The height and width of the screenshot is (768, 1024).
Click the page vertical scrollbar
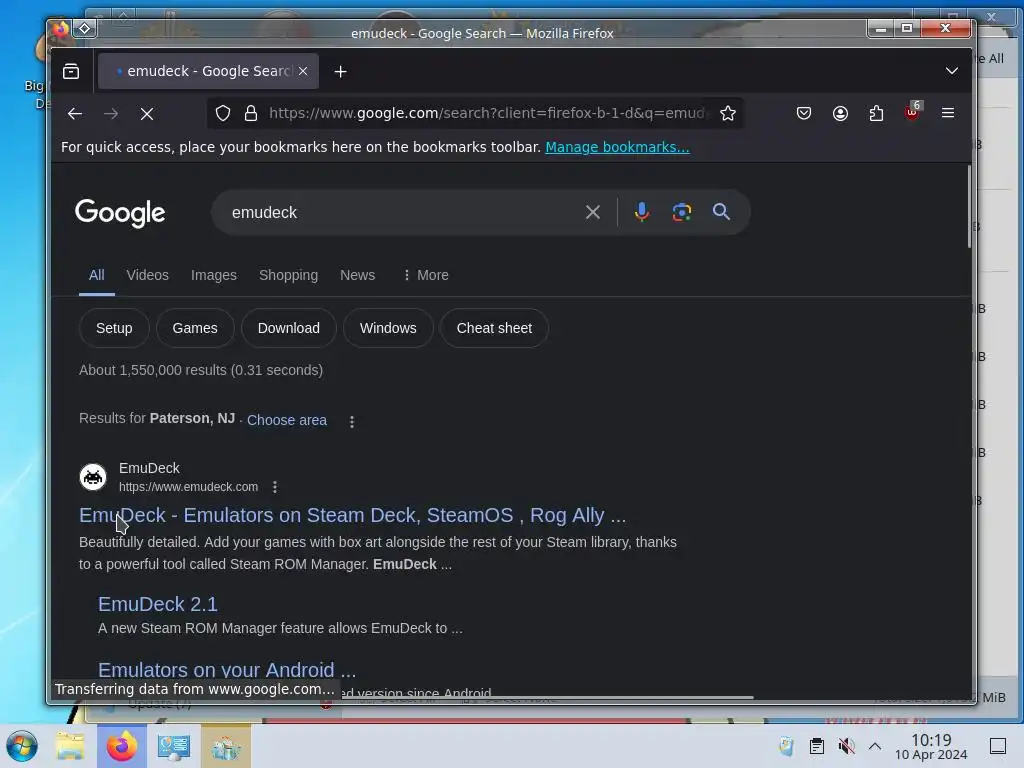pyautogui.click(x=968, y=207)
